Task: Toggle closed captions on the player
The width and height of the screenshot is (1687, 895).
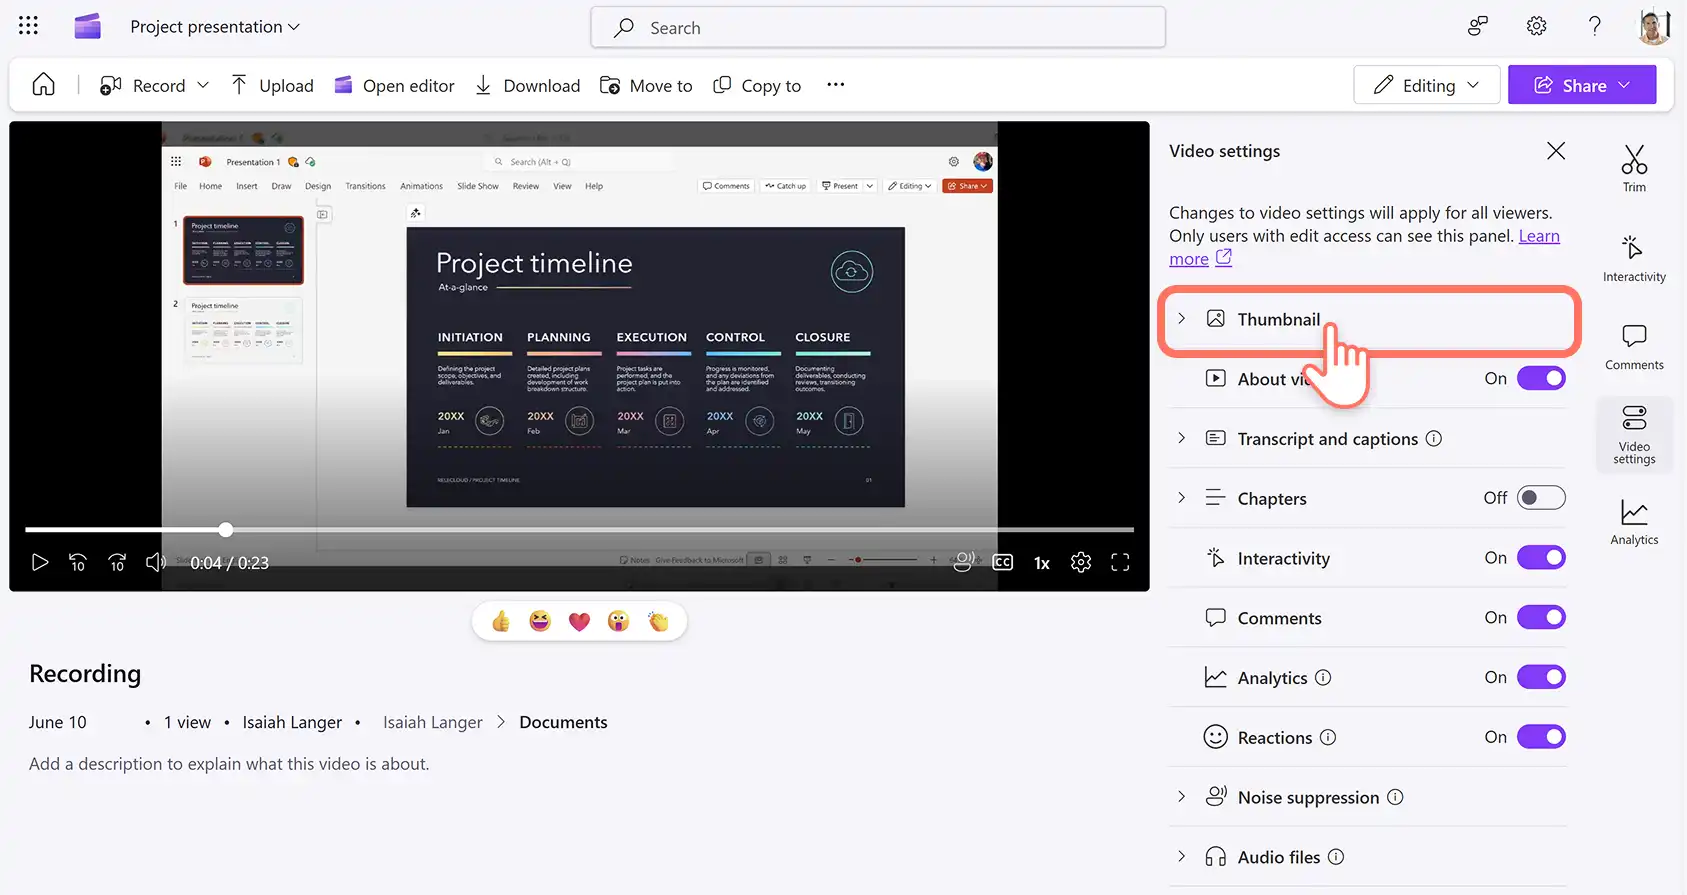Action: (1003, 563)
